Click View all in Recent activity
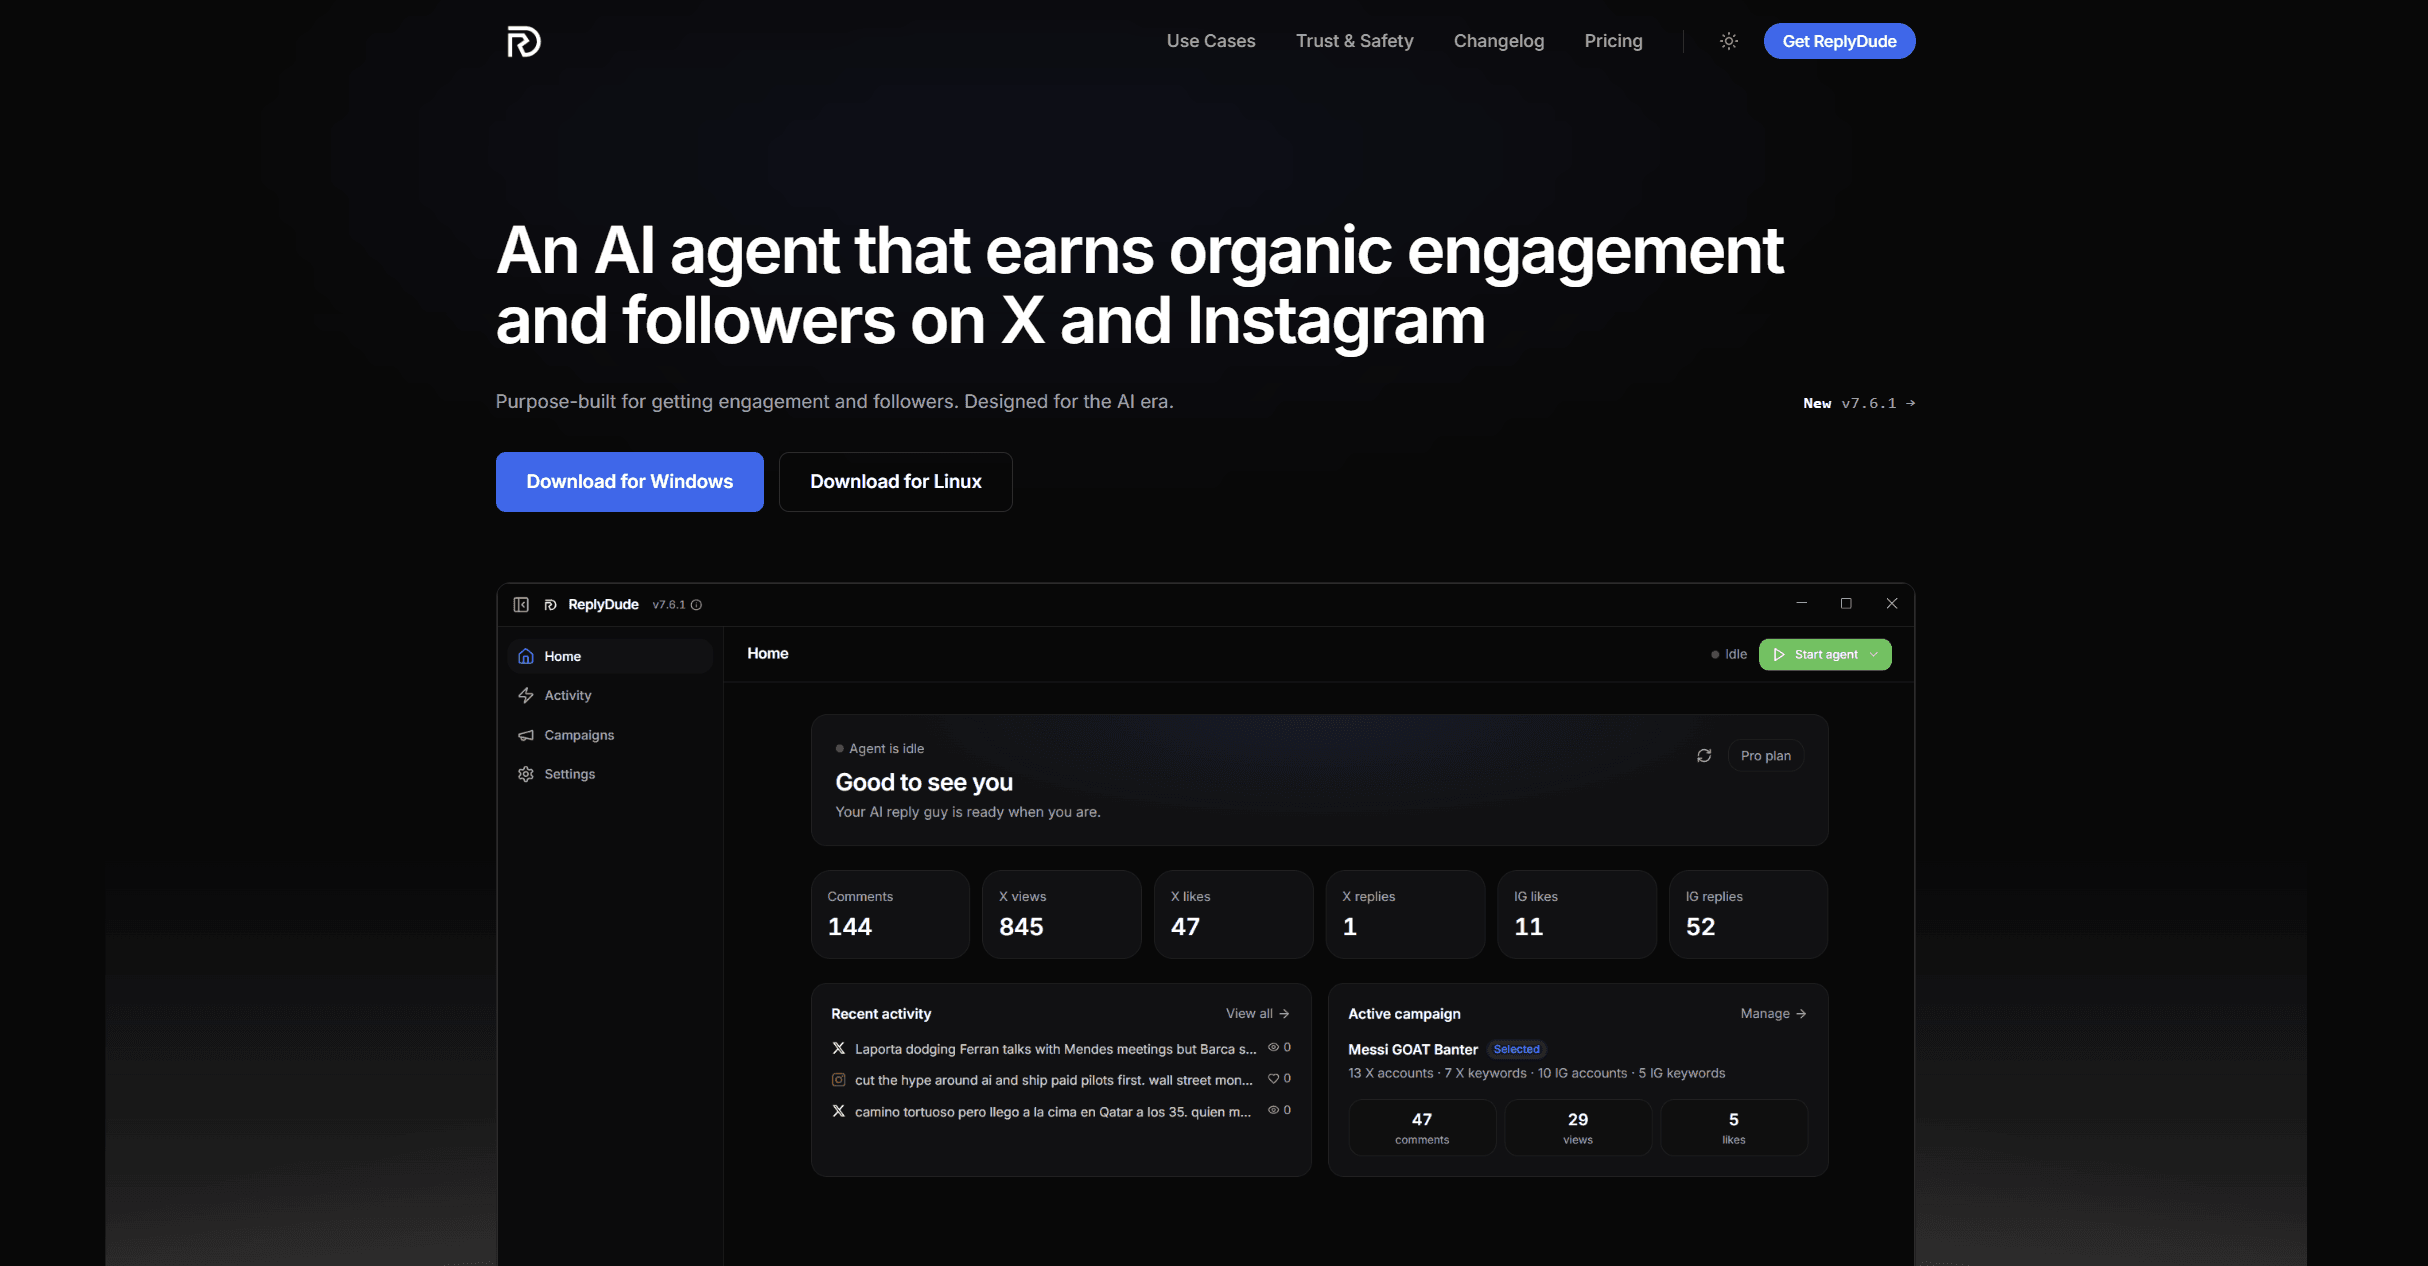Image resolution: width=2428 pixels, height=1266 pixels. tap(1257, 1013)
